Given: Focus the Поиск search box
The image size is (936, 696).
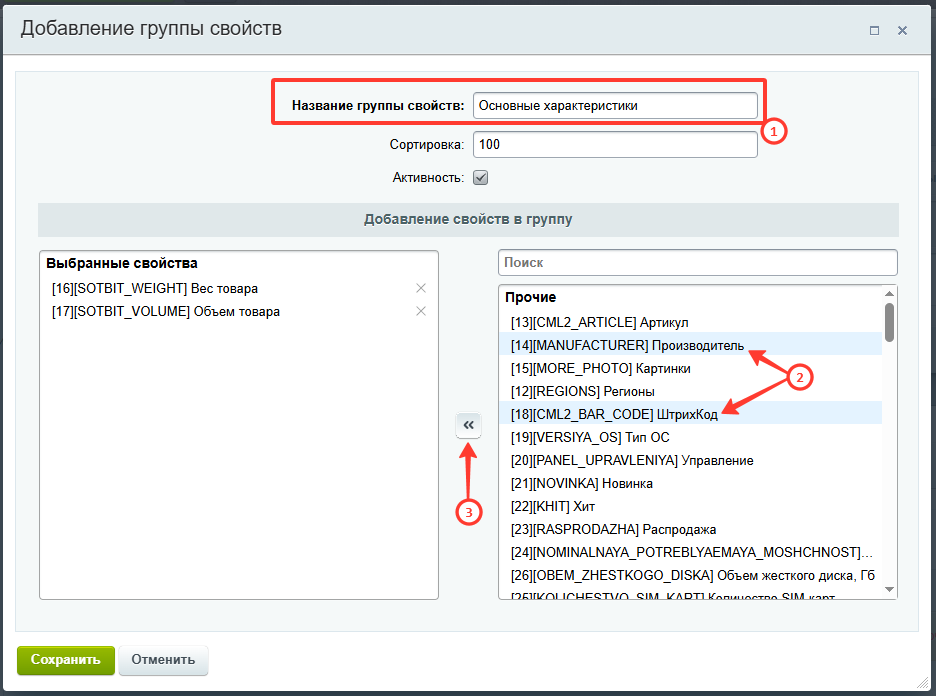Looking at the screenshot, I should [698, 263].
